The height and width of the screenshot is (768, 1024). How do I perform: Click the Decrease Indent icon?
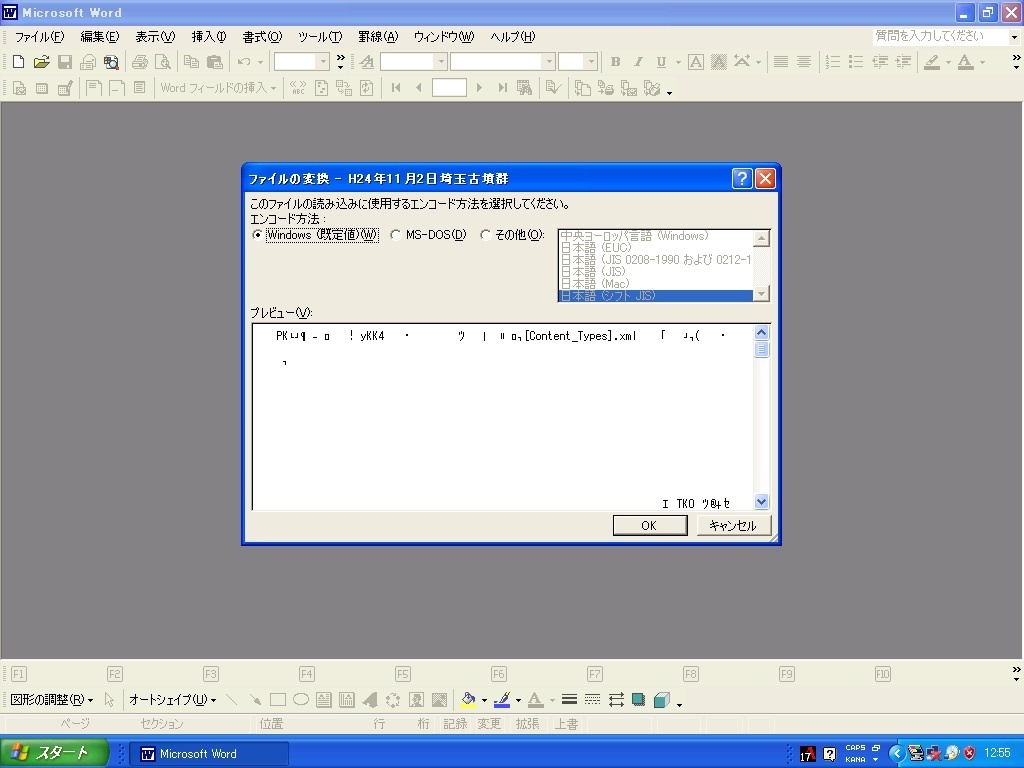(x=880, y=62)
